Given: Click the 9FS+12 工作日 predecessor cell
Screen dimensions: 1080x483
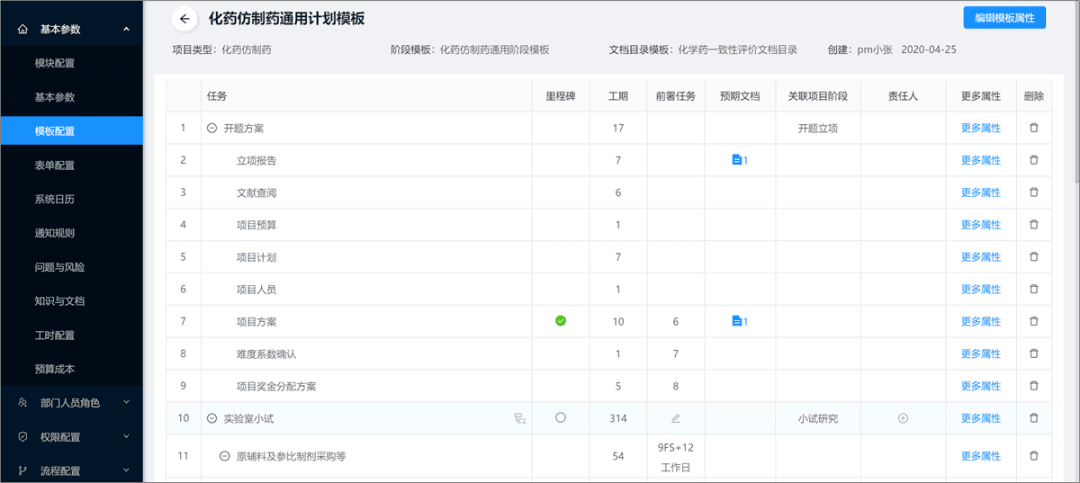Looking at the screenshot, I should point(676,456).
